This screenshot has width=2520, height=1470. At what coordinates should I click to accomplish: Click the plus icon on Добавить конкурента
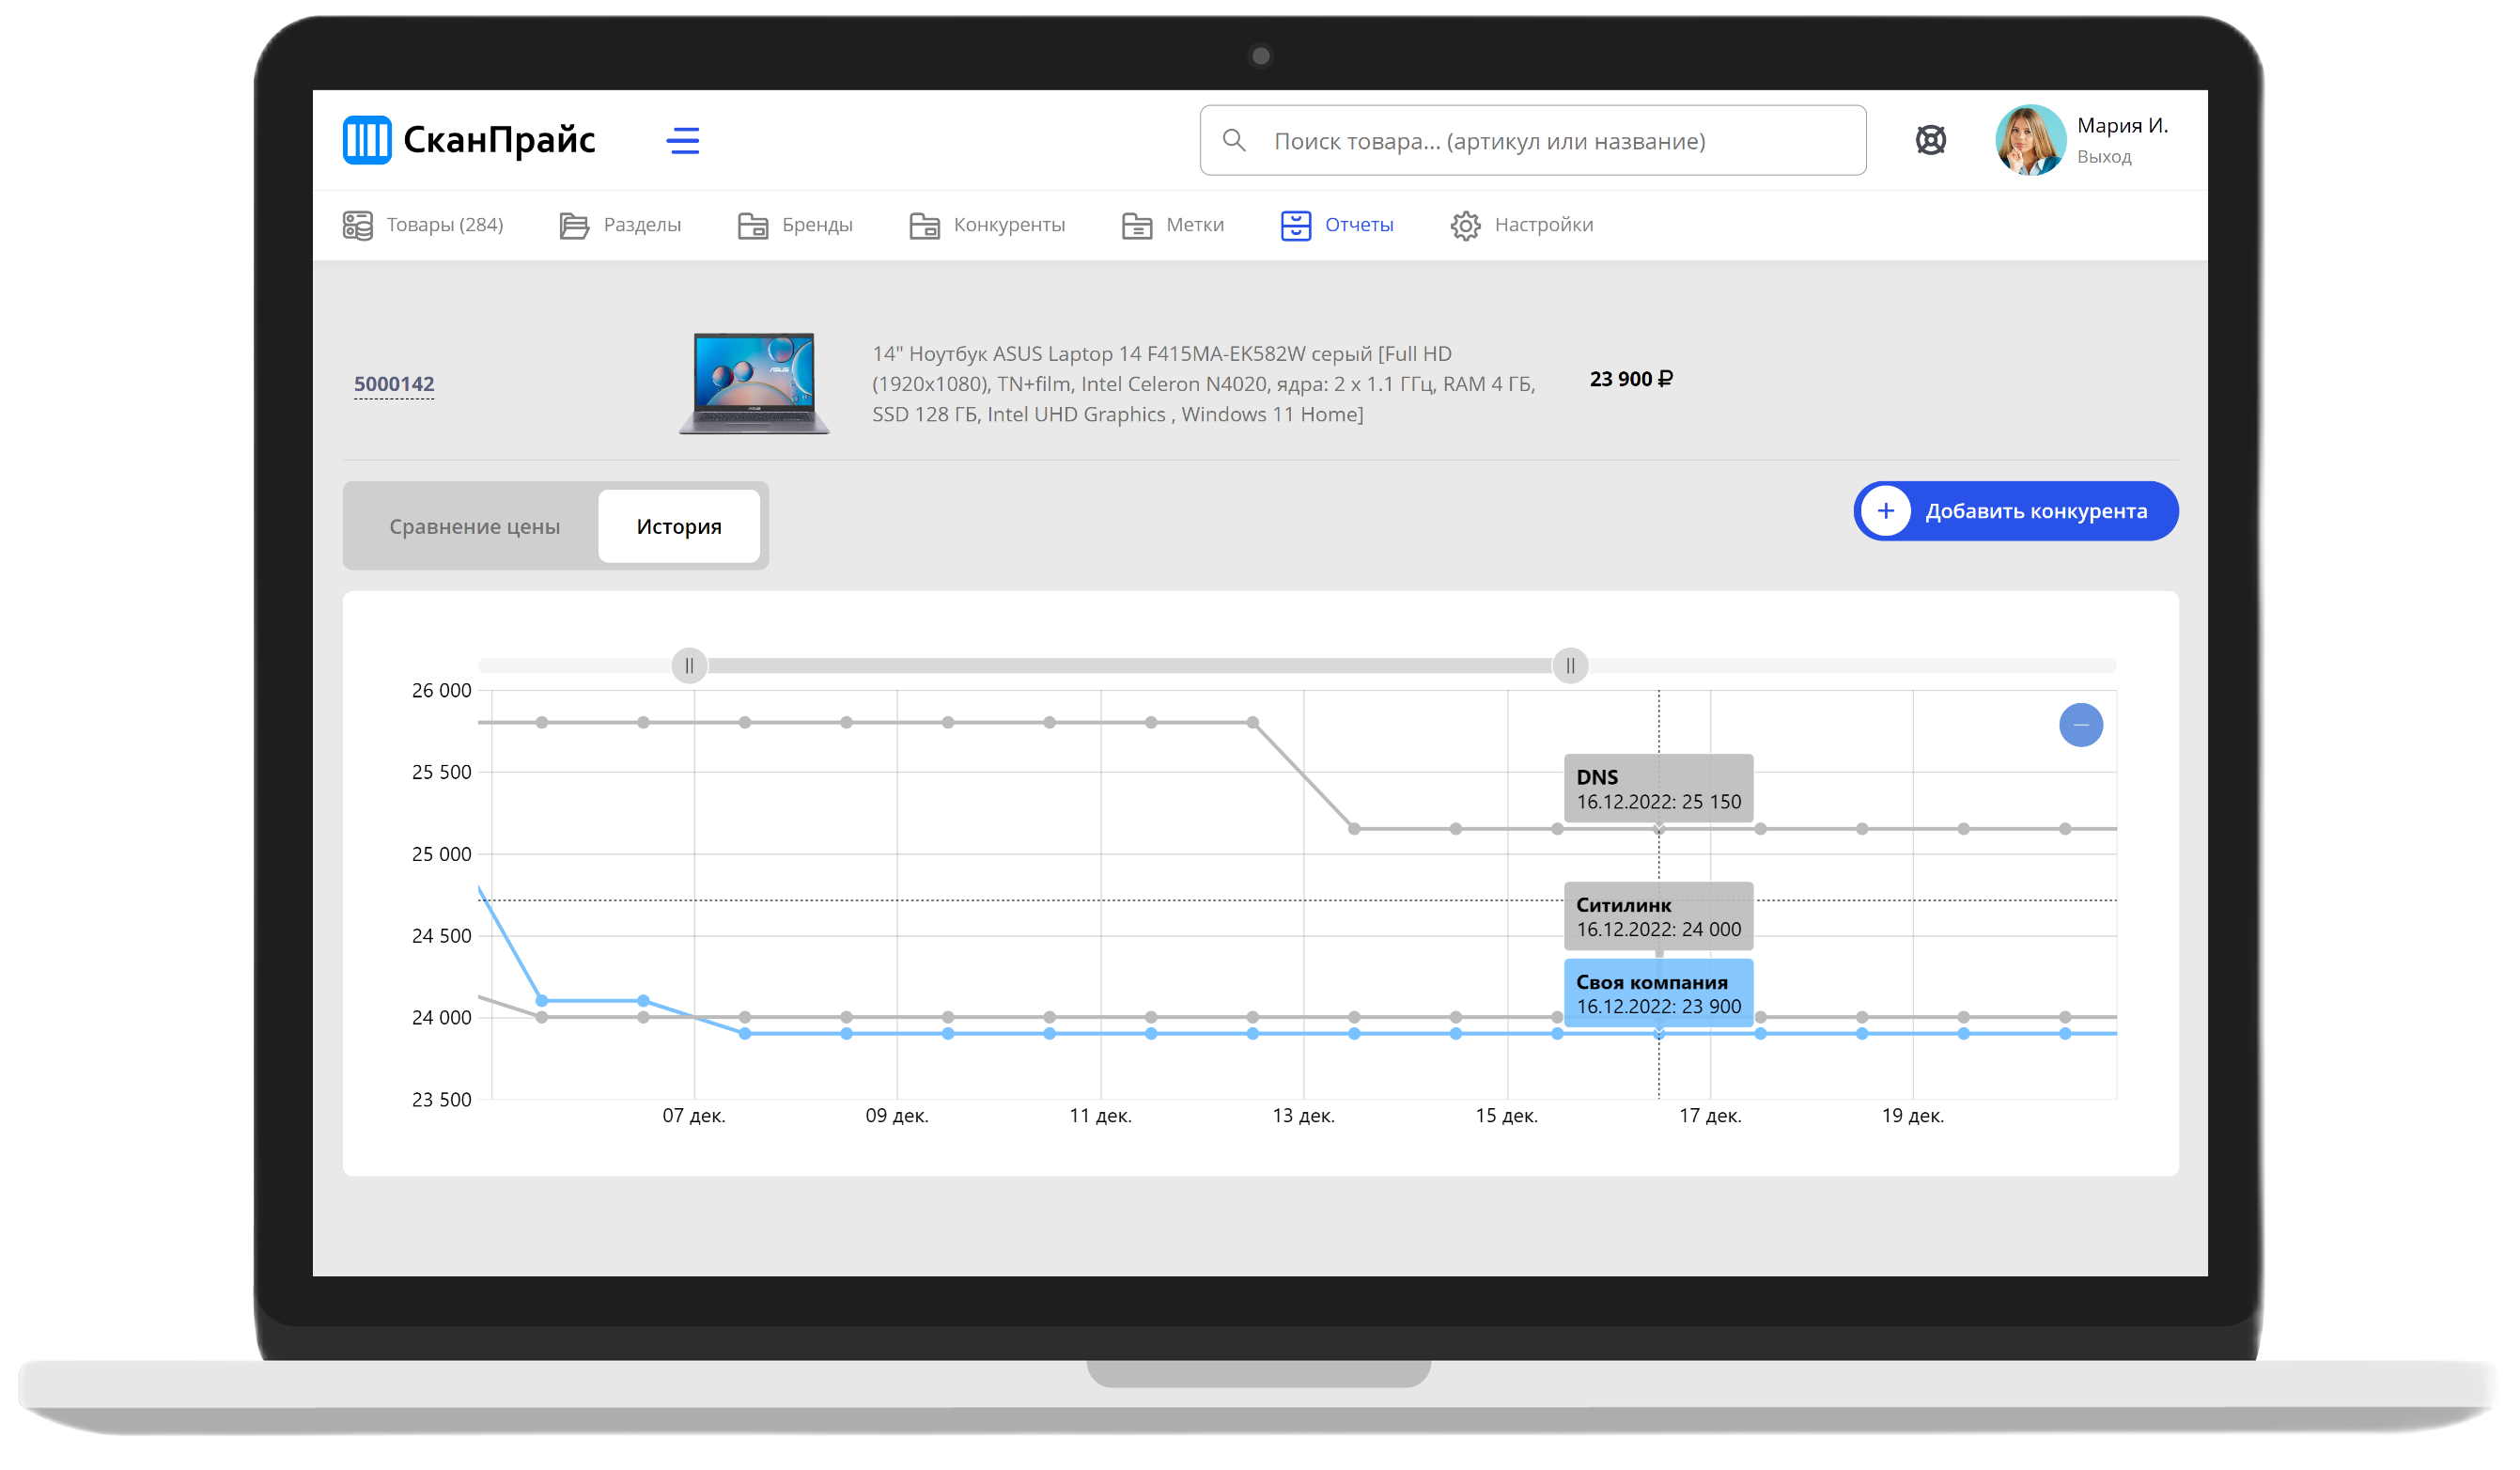[x=1885, y=512]
